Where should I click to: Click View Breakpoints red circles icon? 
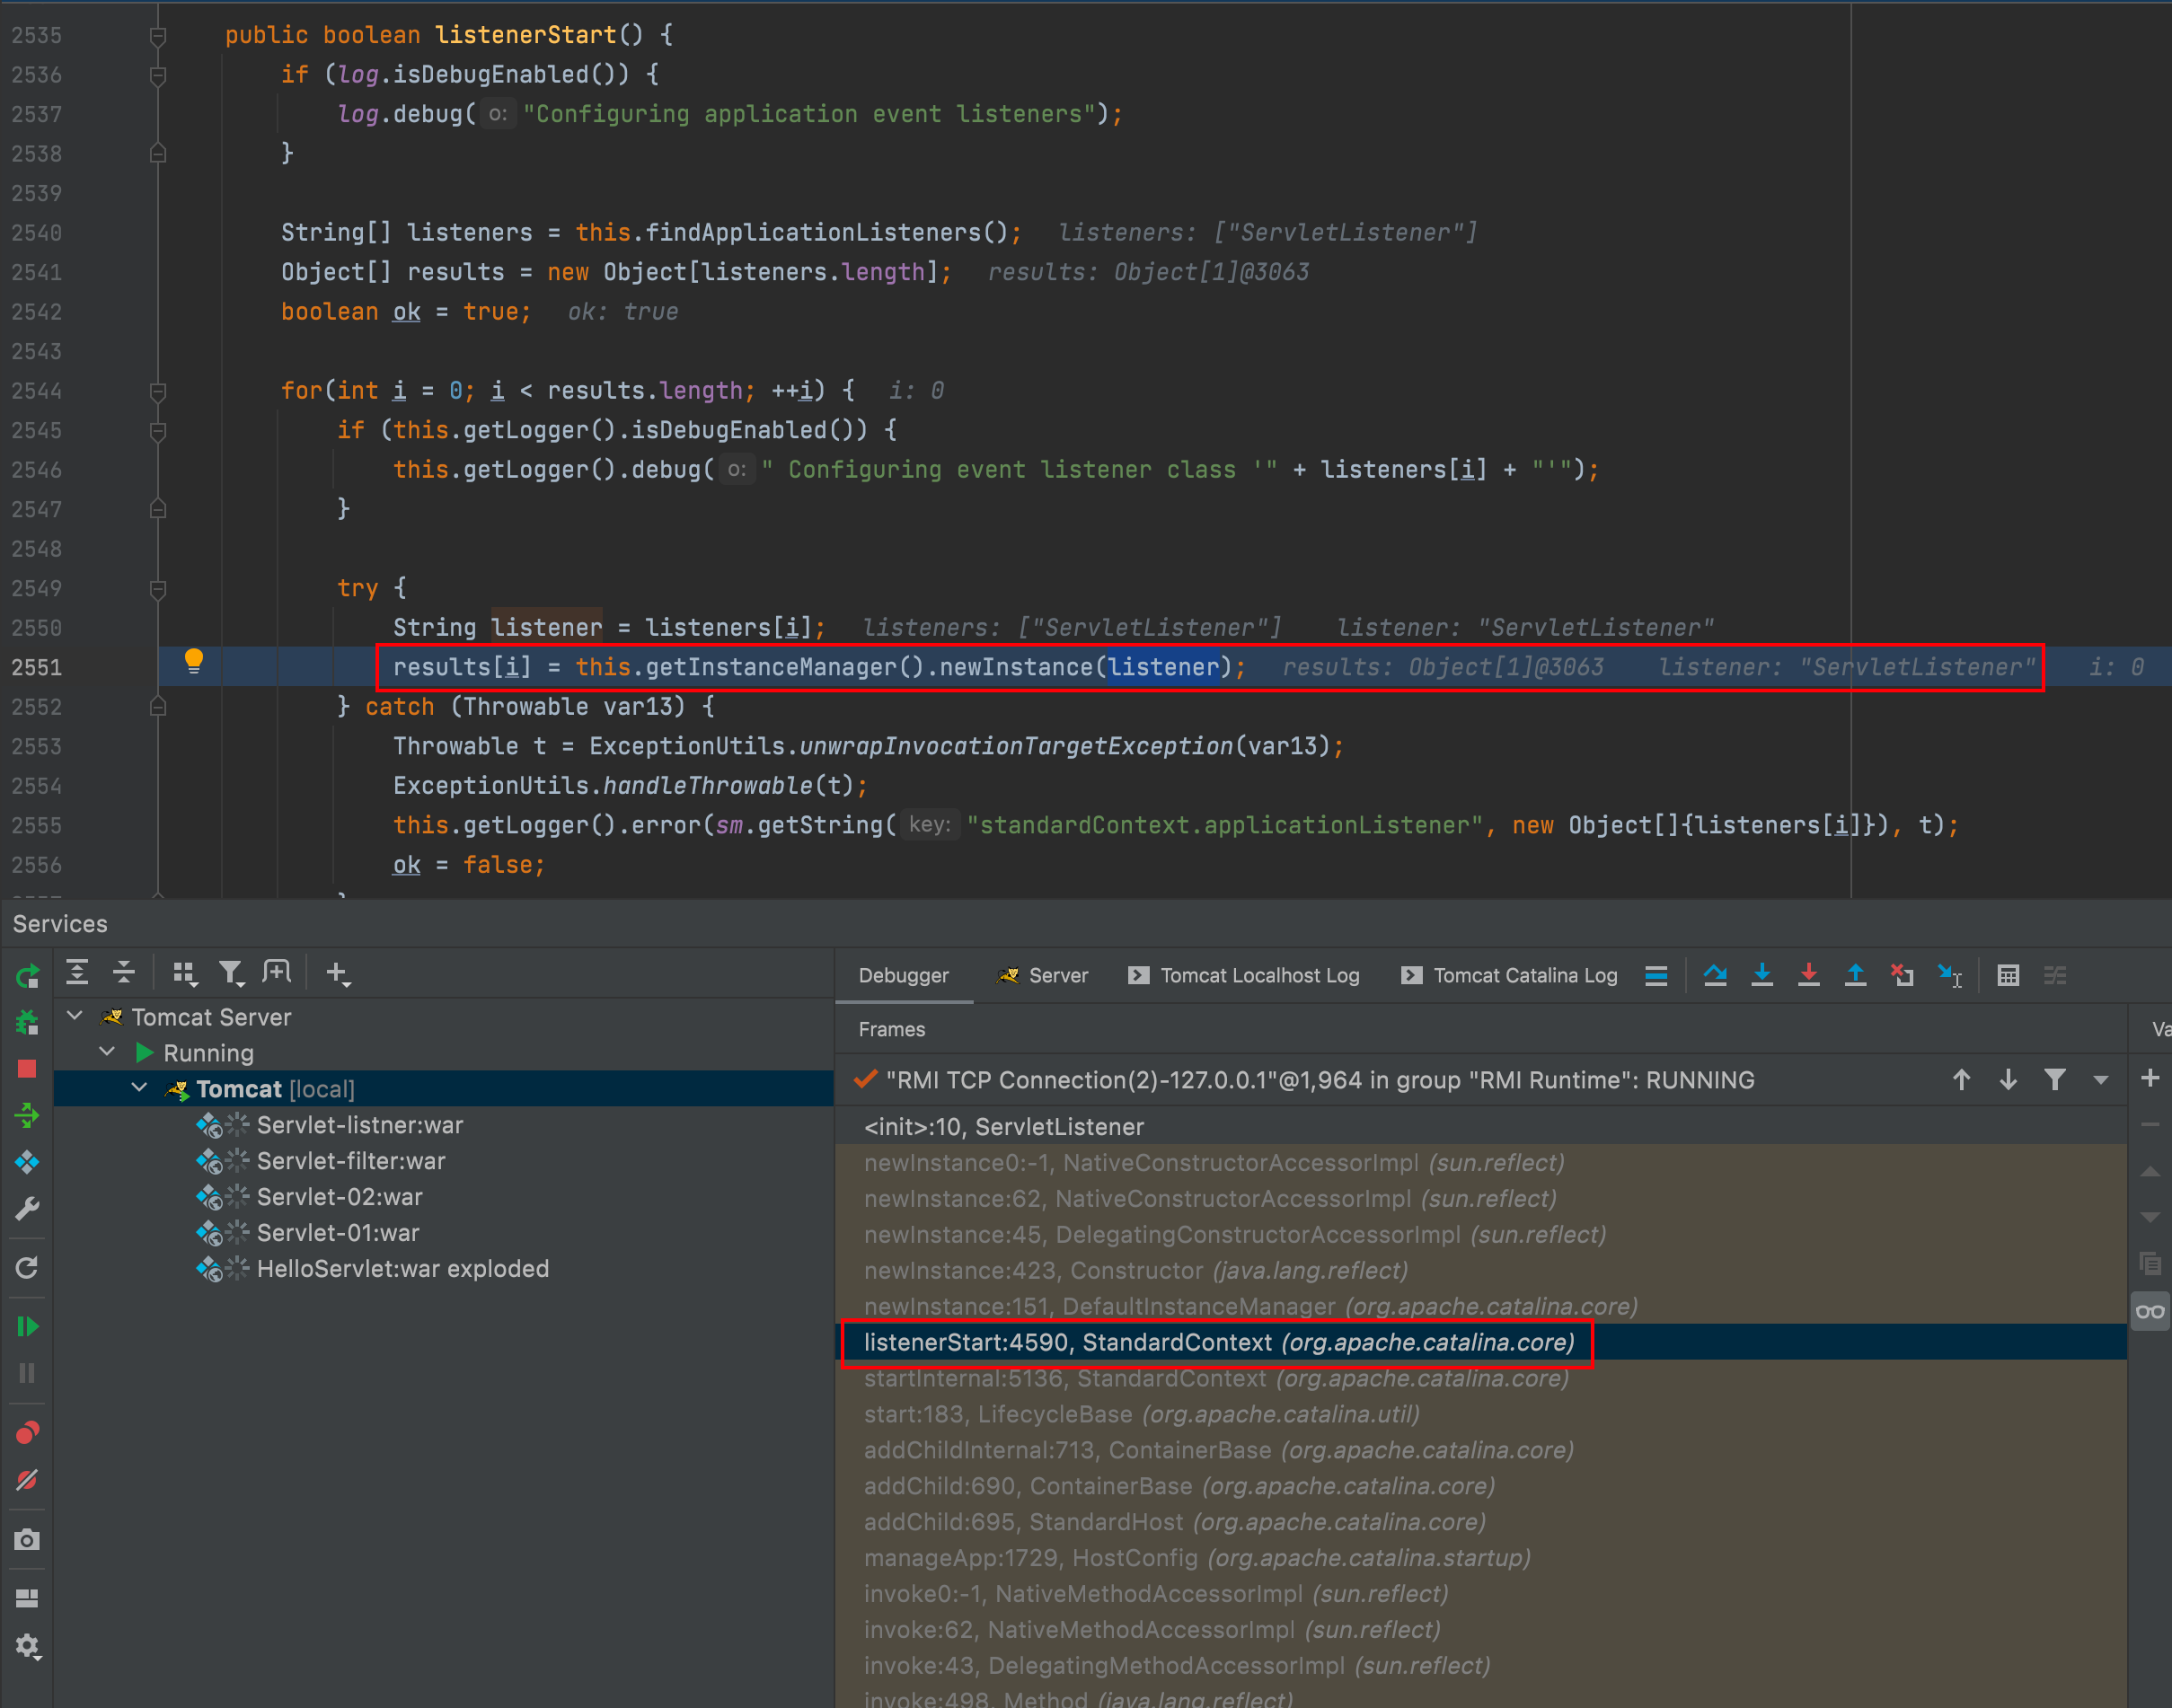27,1433
